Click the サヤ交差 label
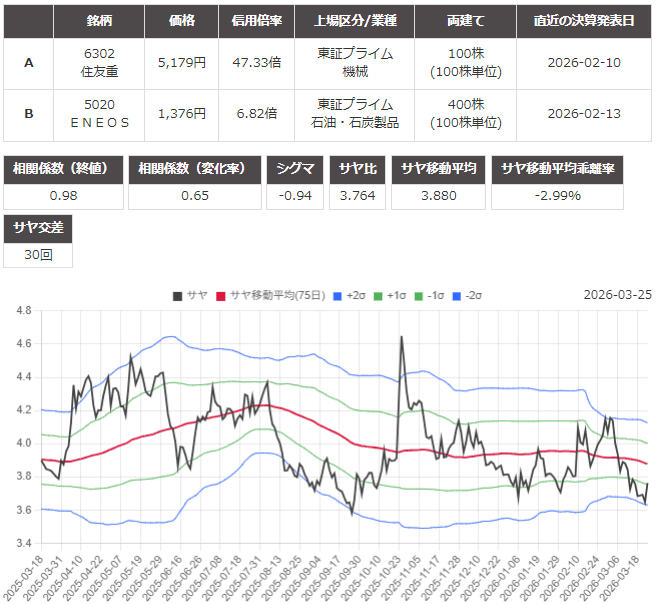Screen dimensions: 656x604 click(x=38, y=228)
